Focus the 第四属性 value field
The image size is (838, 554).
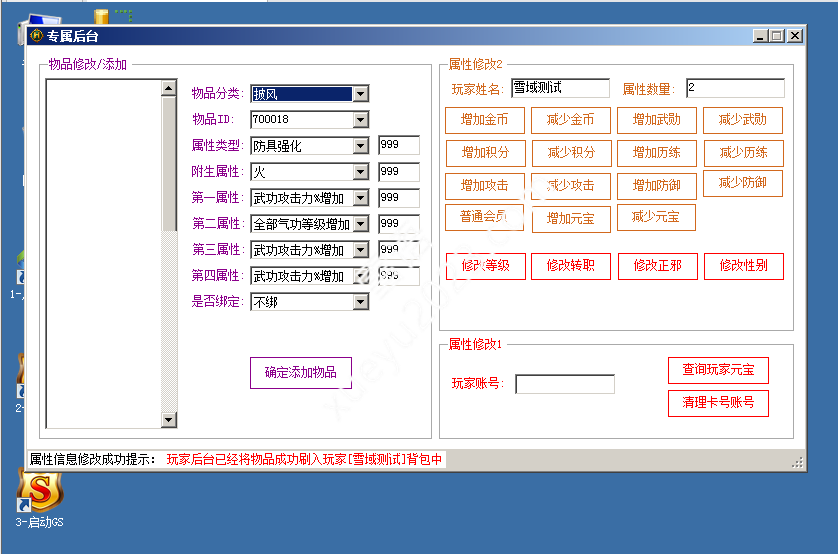[399, 276]
